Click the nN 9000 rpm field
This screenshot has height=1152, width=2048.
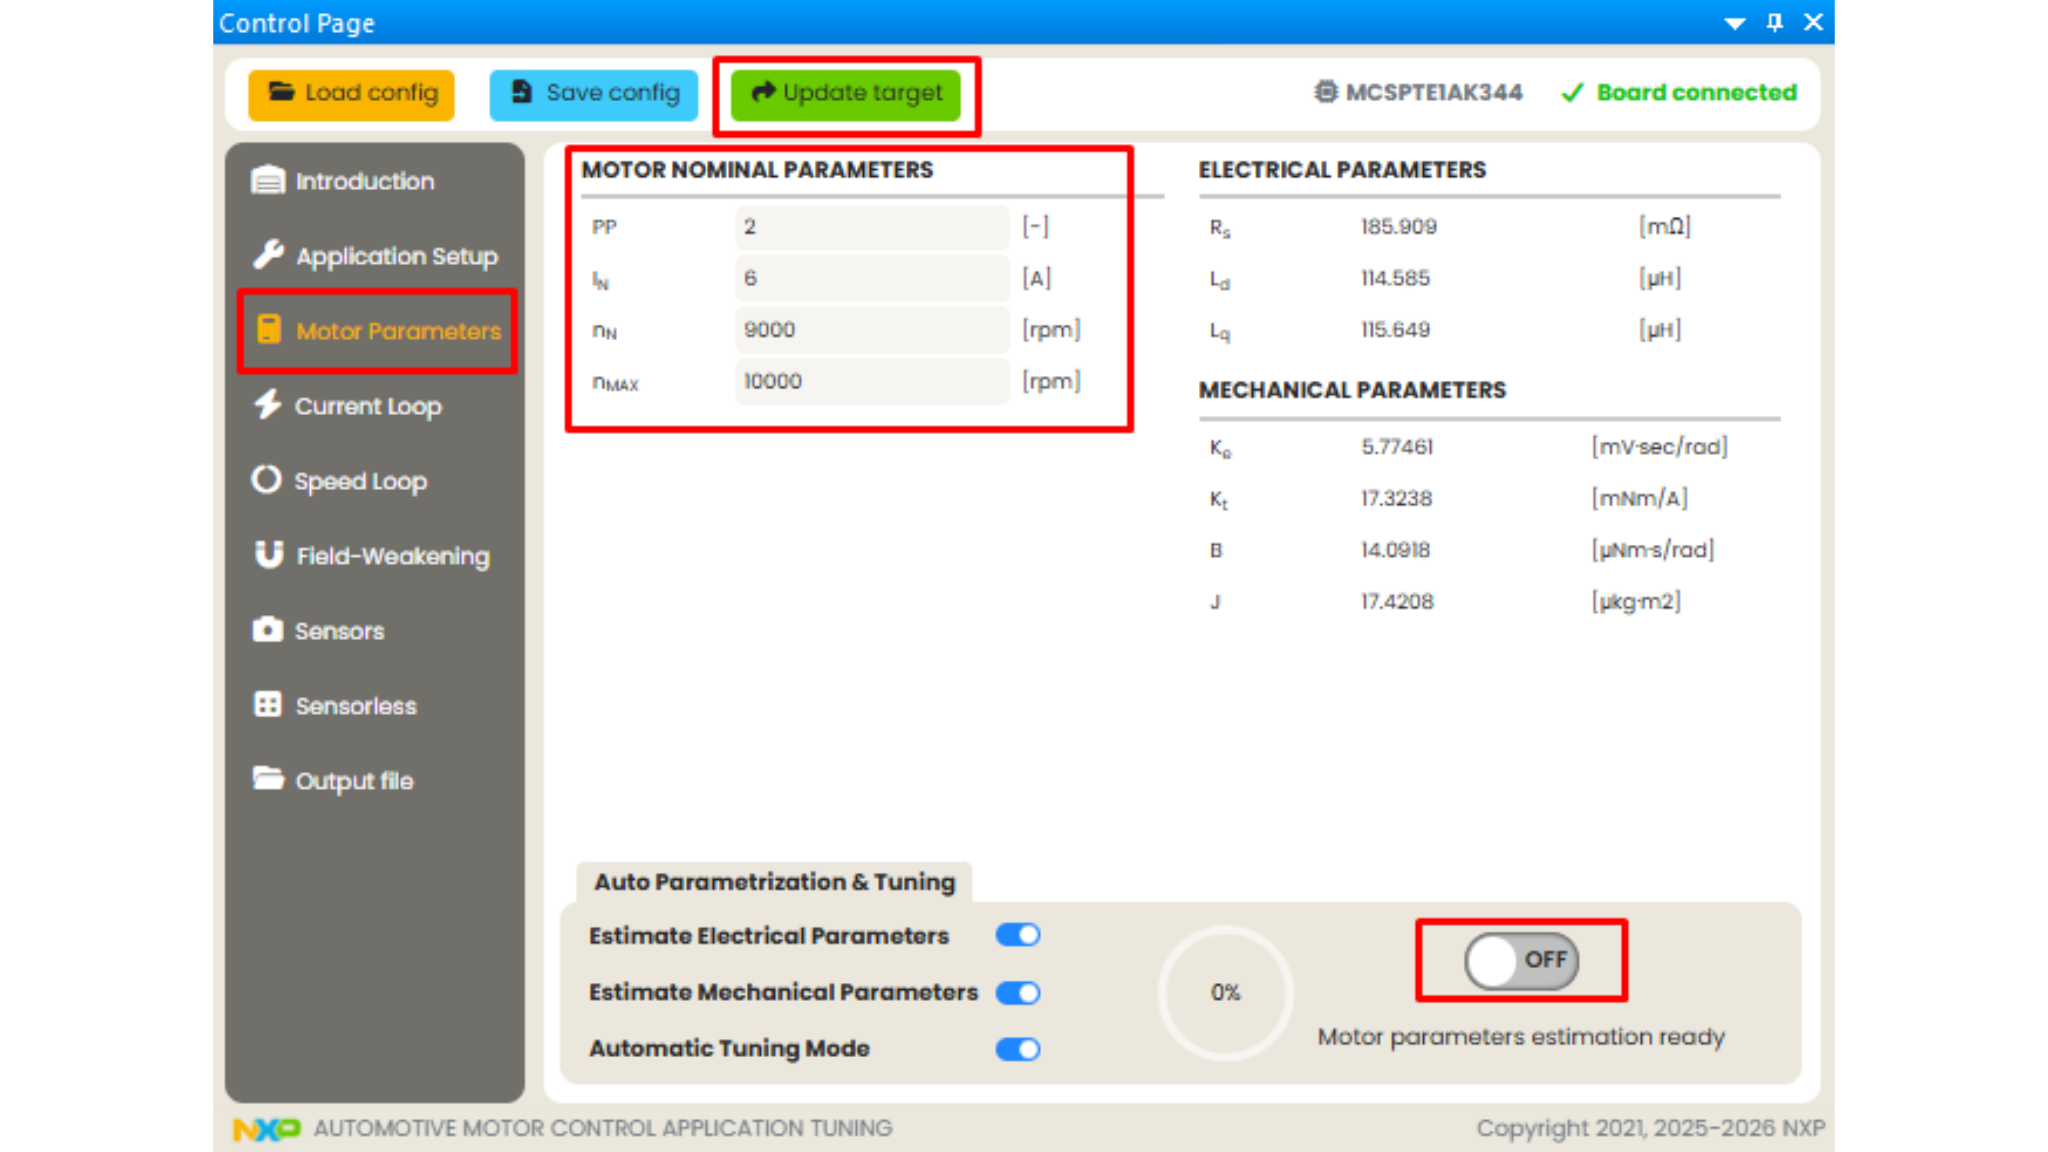point(872,330)
